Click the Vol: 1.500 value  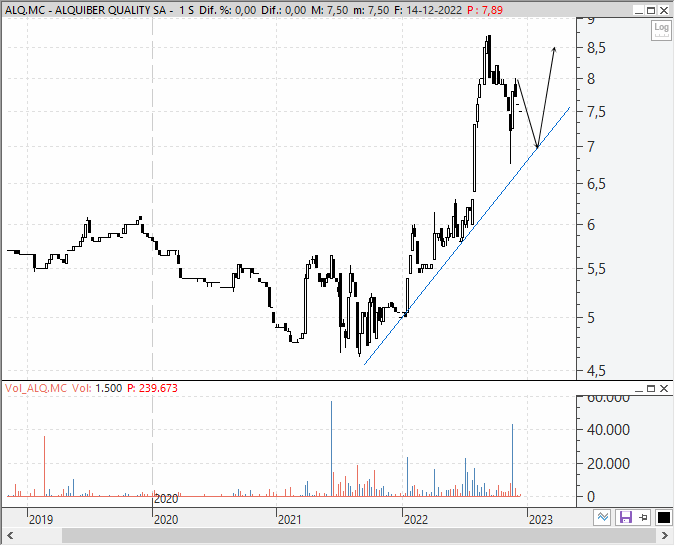tap(97, 388)
